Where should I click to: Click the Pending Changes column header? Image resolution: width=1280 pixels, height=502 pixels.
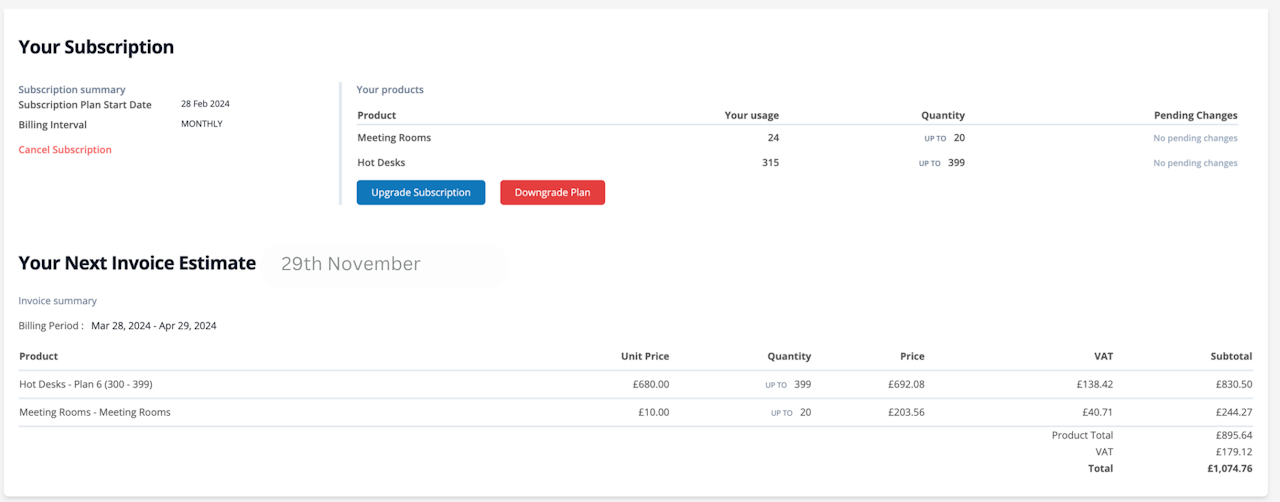(1195, 116)
